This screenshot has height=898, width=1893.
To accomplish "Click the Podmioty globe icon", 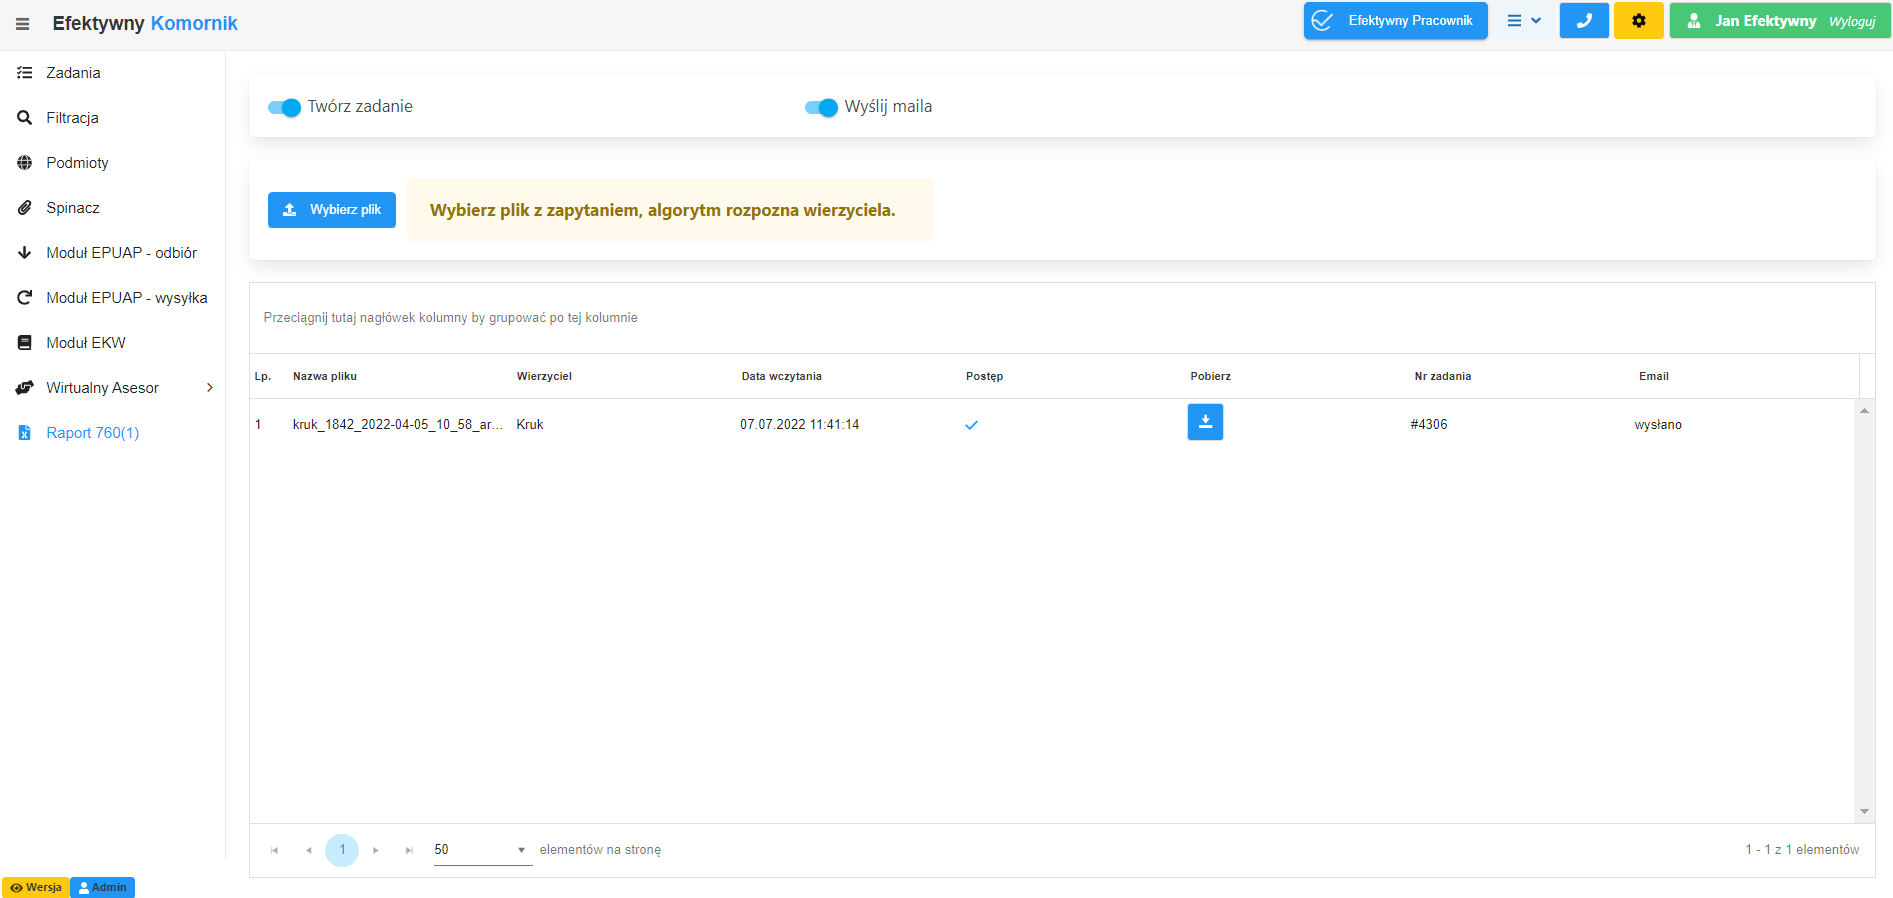I will coord(25,163).
